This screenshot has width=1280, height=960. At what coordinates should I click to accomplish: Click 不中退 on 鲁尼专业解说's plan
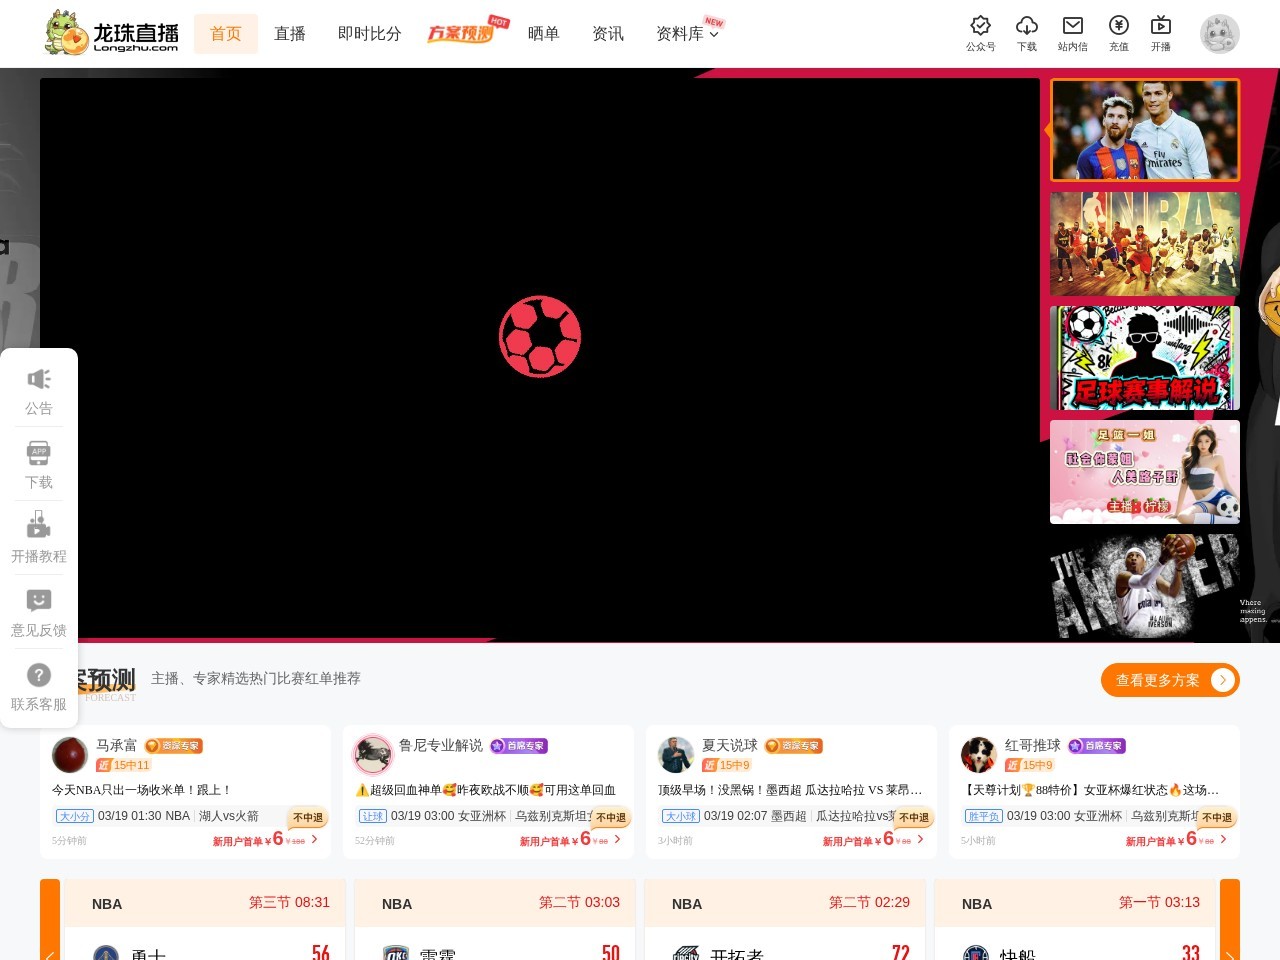(x=609, y=817)
